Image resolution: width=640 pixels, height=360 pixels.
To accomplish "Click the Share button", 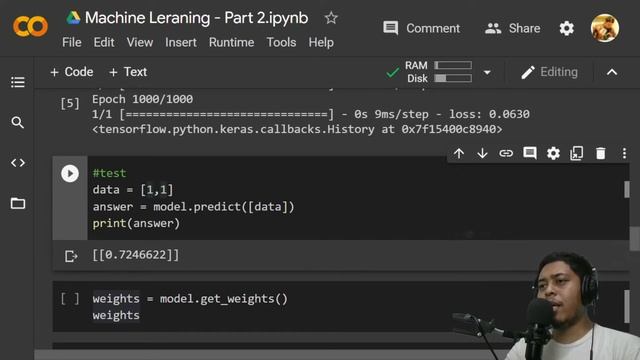I will (x=513, y=28).
